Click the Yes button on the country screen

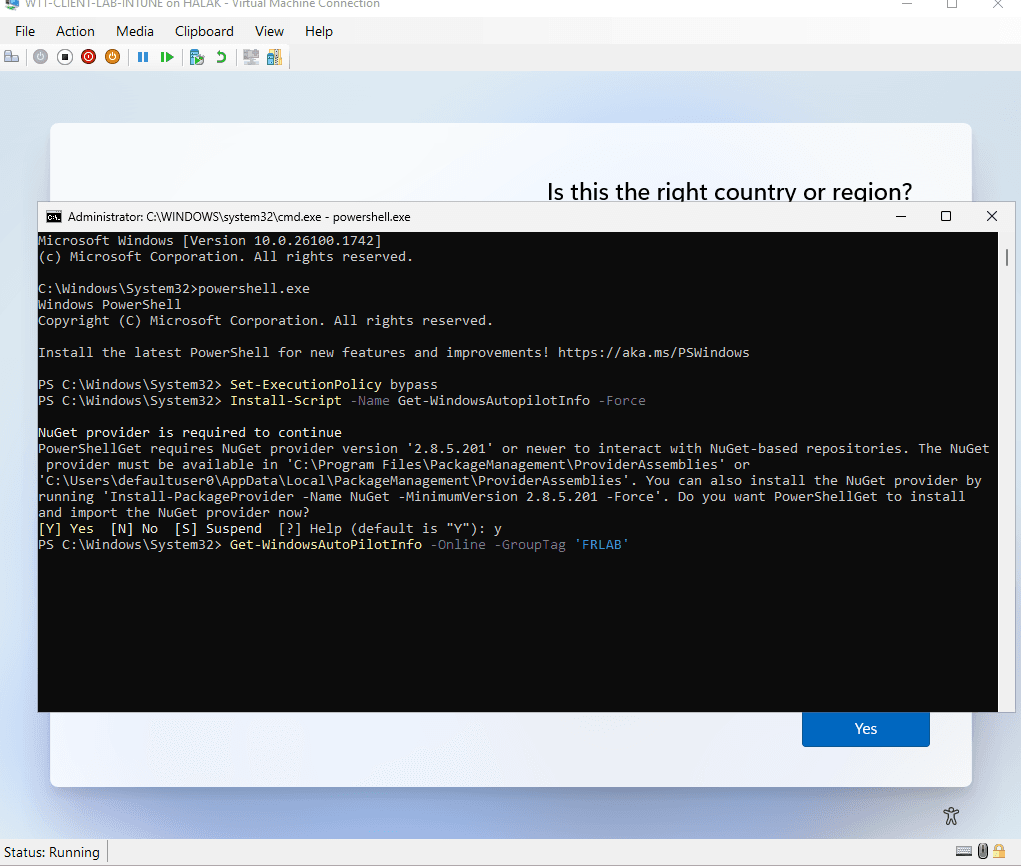pyautogui.click(x=865, y=729)
